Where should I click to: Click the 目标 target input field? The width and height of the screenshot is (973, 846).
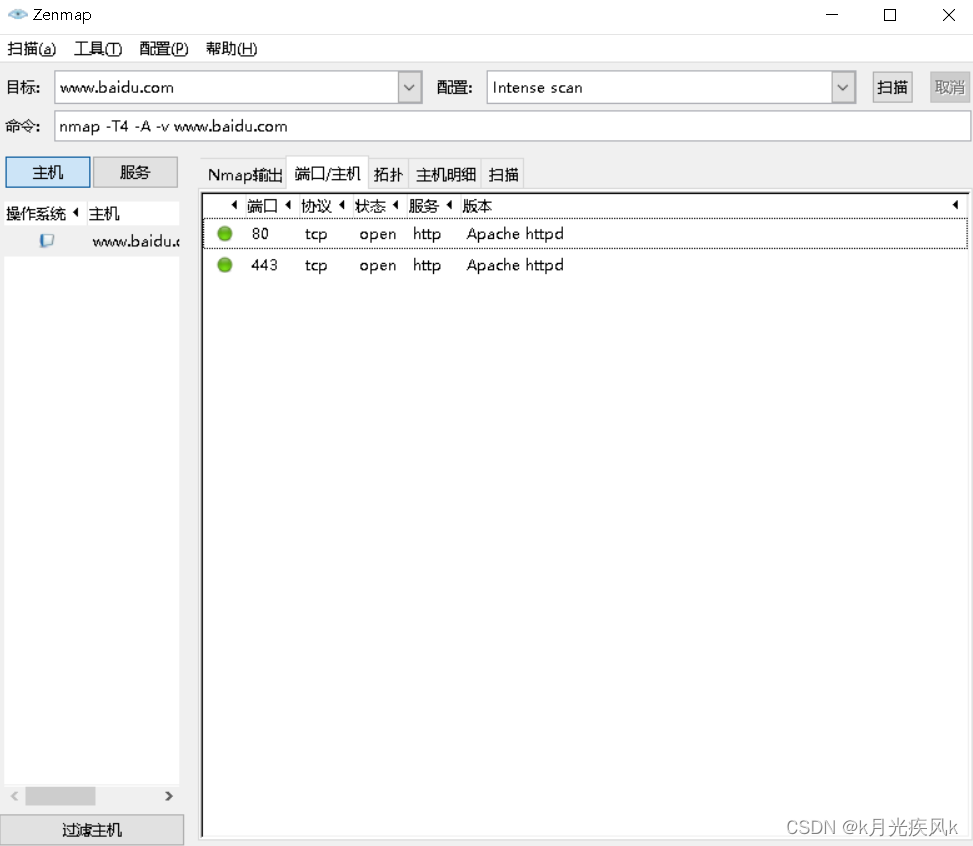coord(226,88)
